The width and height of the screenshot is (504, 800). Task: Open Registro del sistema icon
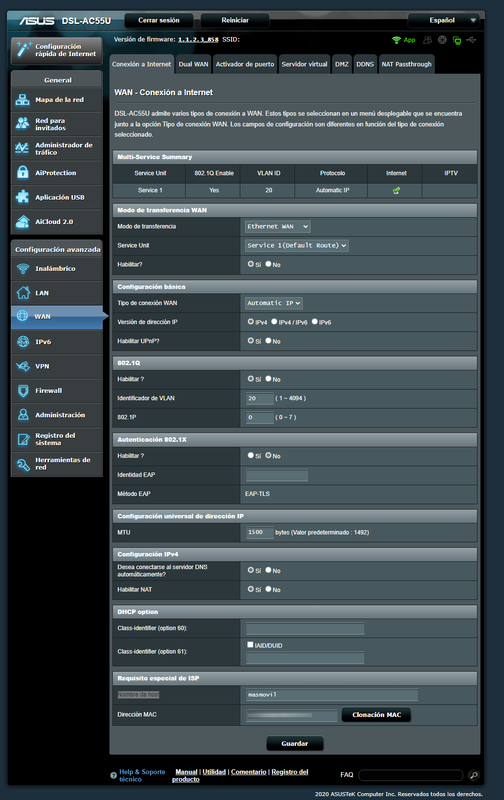(x=23, y=439)
